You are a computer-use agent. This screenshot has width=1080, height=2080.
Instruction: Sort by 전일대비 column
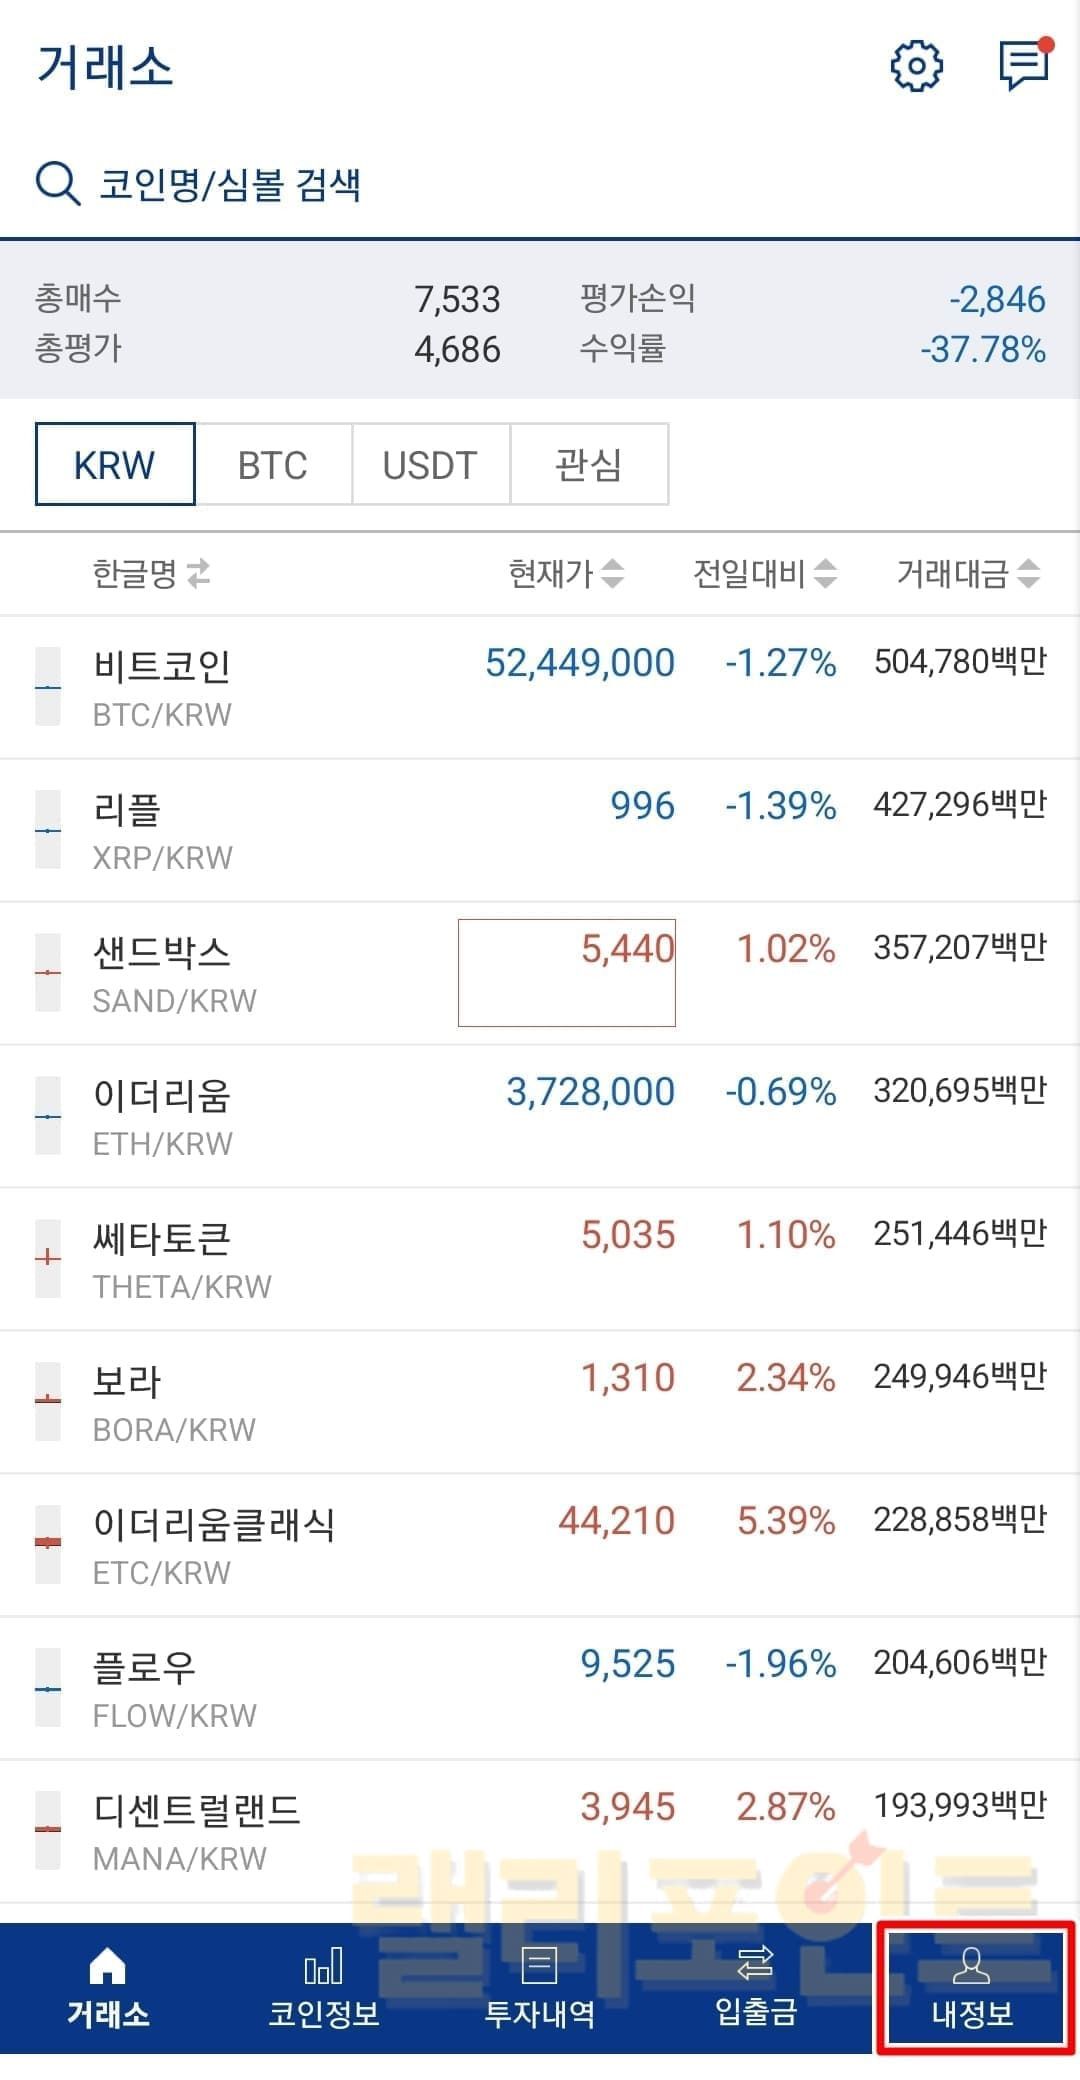click(x=825, y=574)
